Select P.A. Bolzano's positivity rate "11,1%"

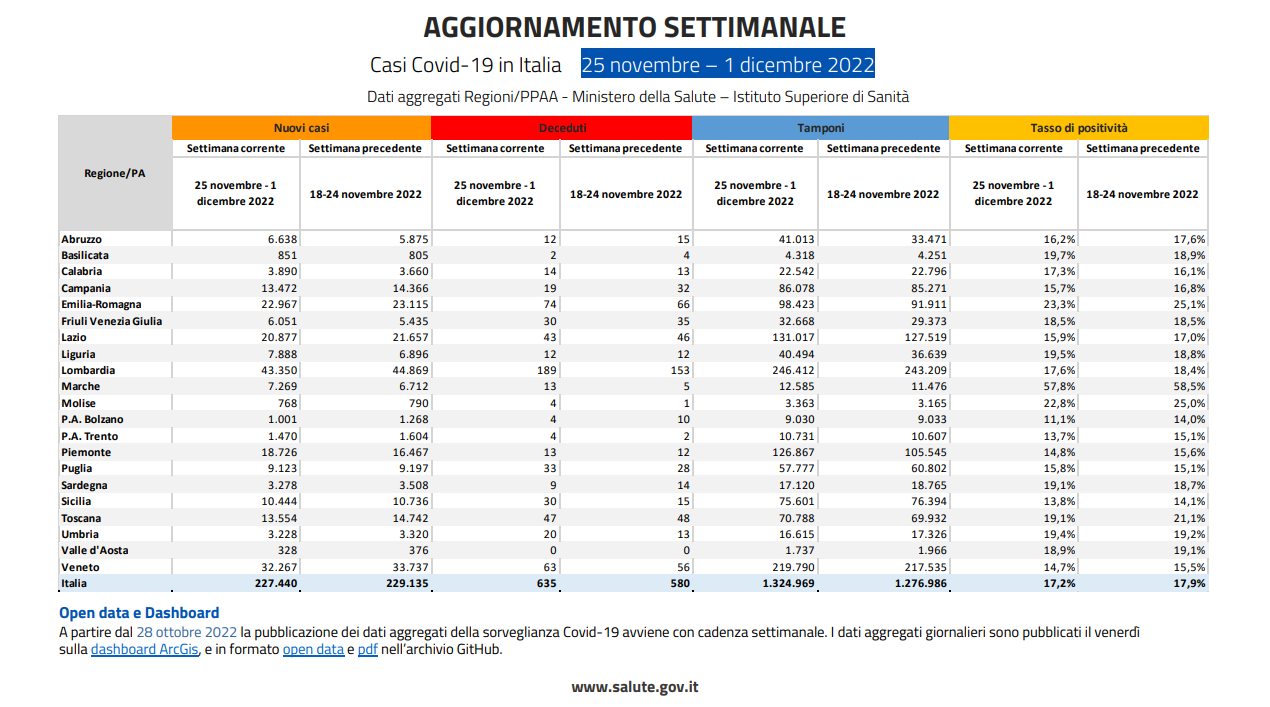coord(1061,419)
